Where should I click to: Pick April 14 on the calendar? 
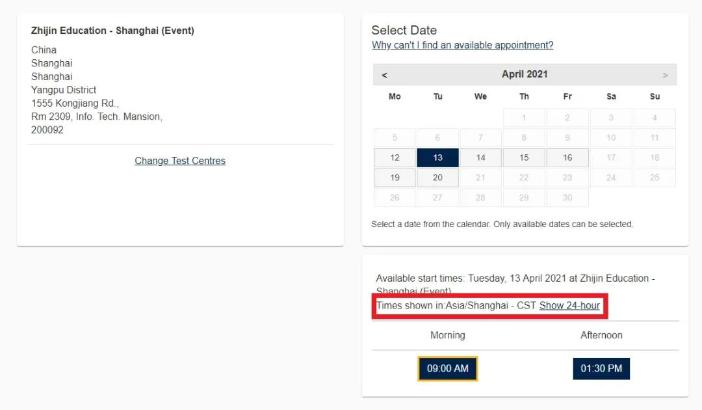481,158
